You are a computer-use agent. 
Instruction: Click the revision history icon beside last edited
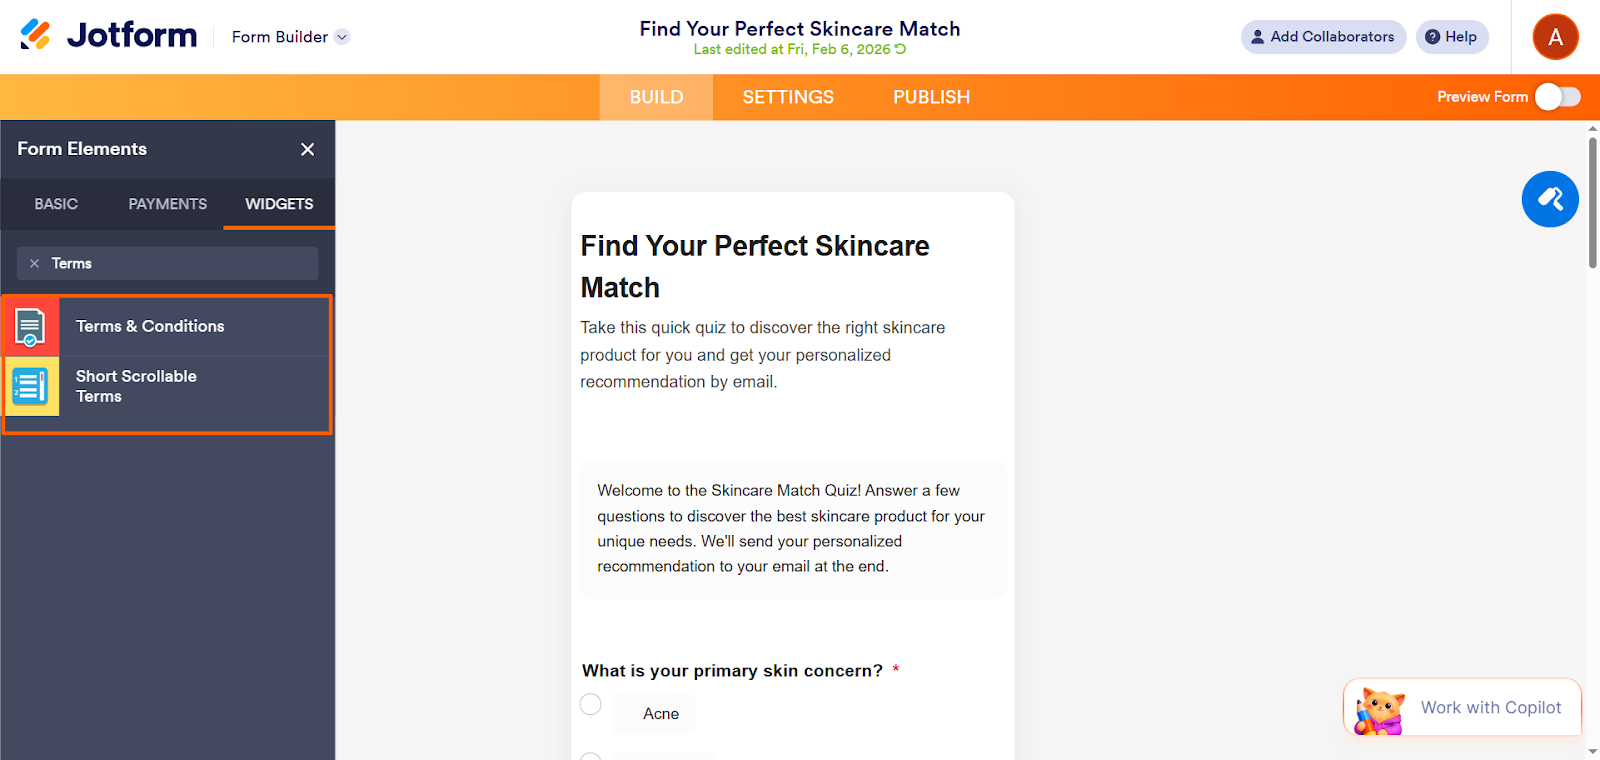pos(901,49)
